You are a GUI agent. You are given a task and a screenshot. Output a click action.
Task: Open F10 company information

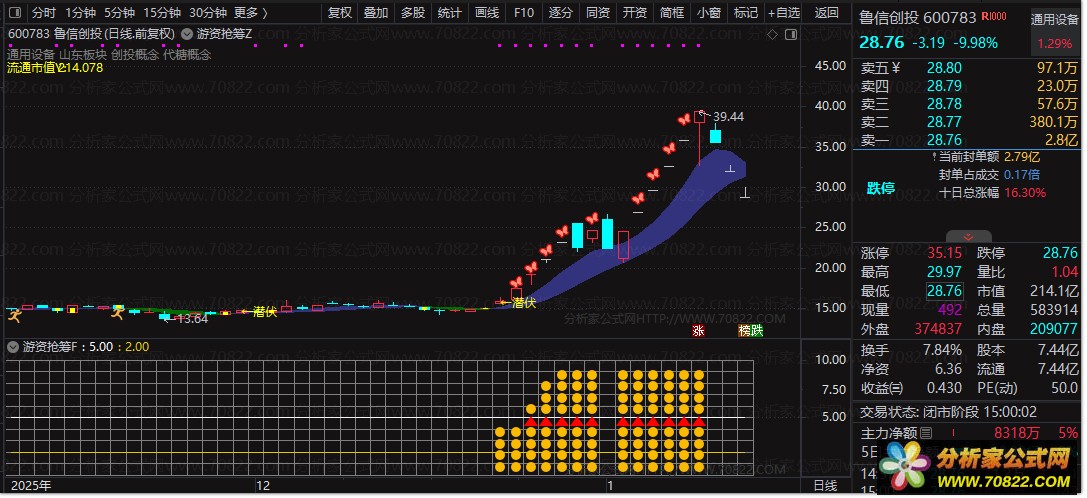[523, 12]
